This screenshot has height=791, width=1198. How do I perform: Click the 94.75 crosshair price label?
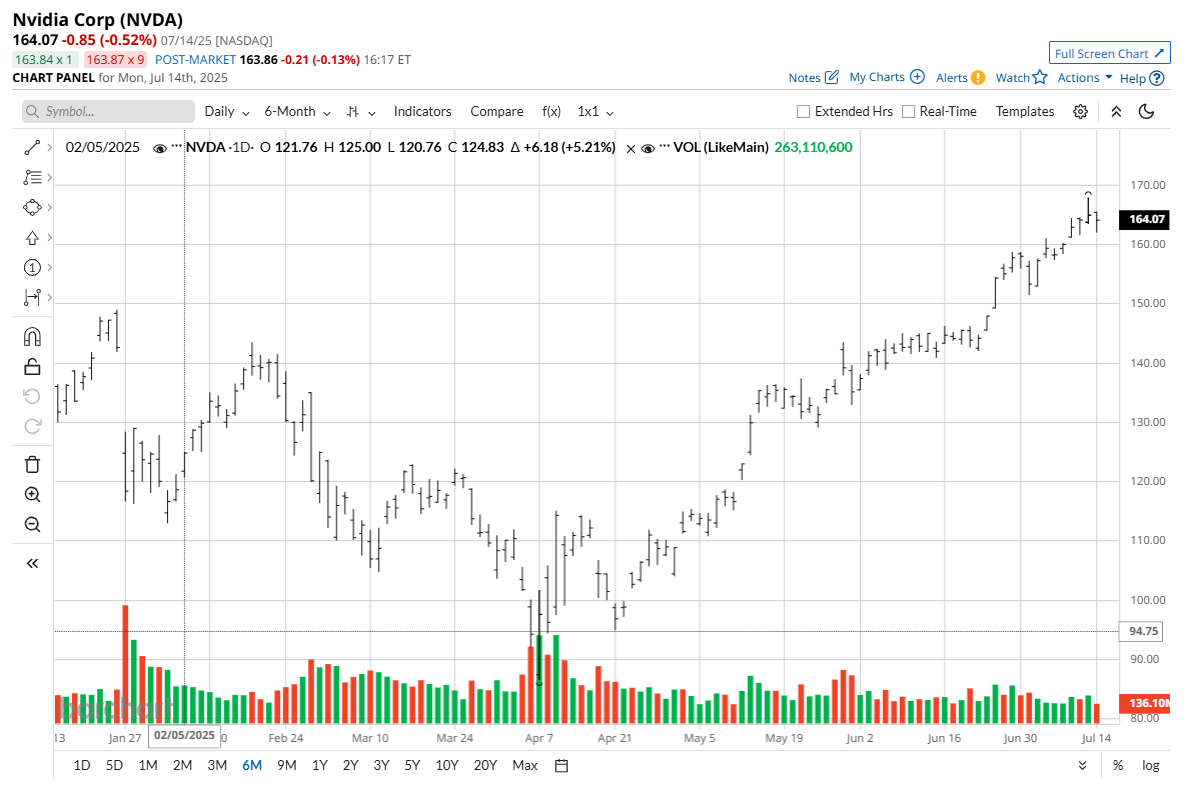tap(1143, 631)
